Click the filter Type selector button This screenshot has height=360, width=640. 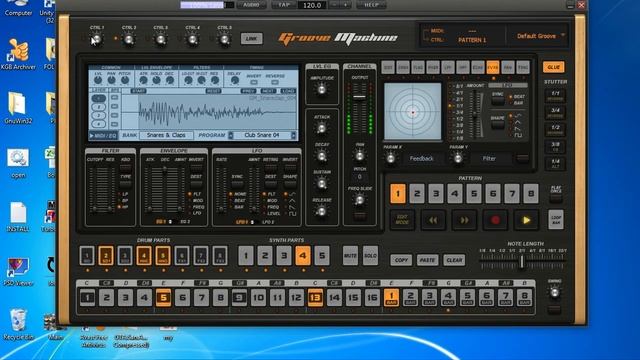(125, 184)
